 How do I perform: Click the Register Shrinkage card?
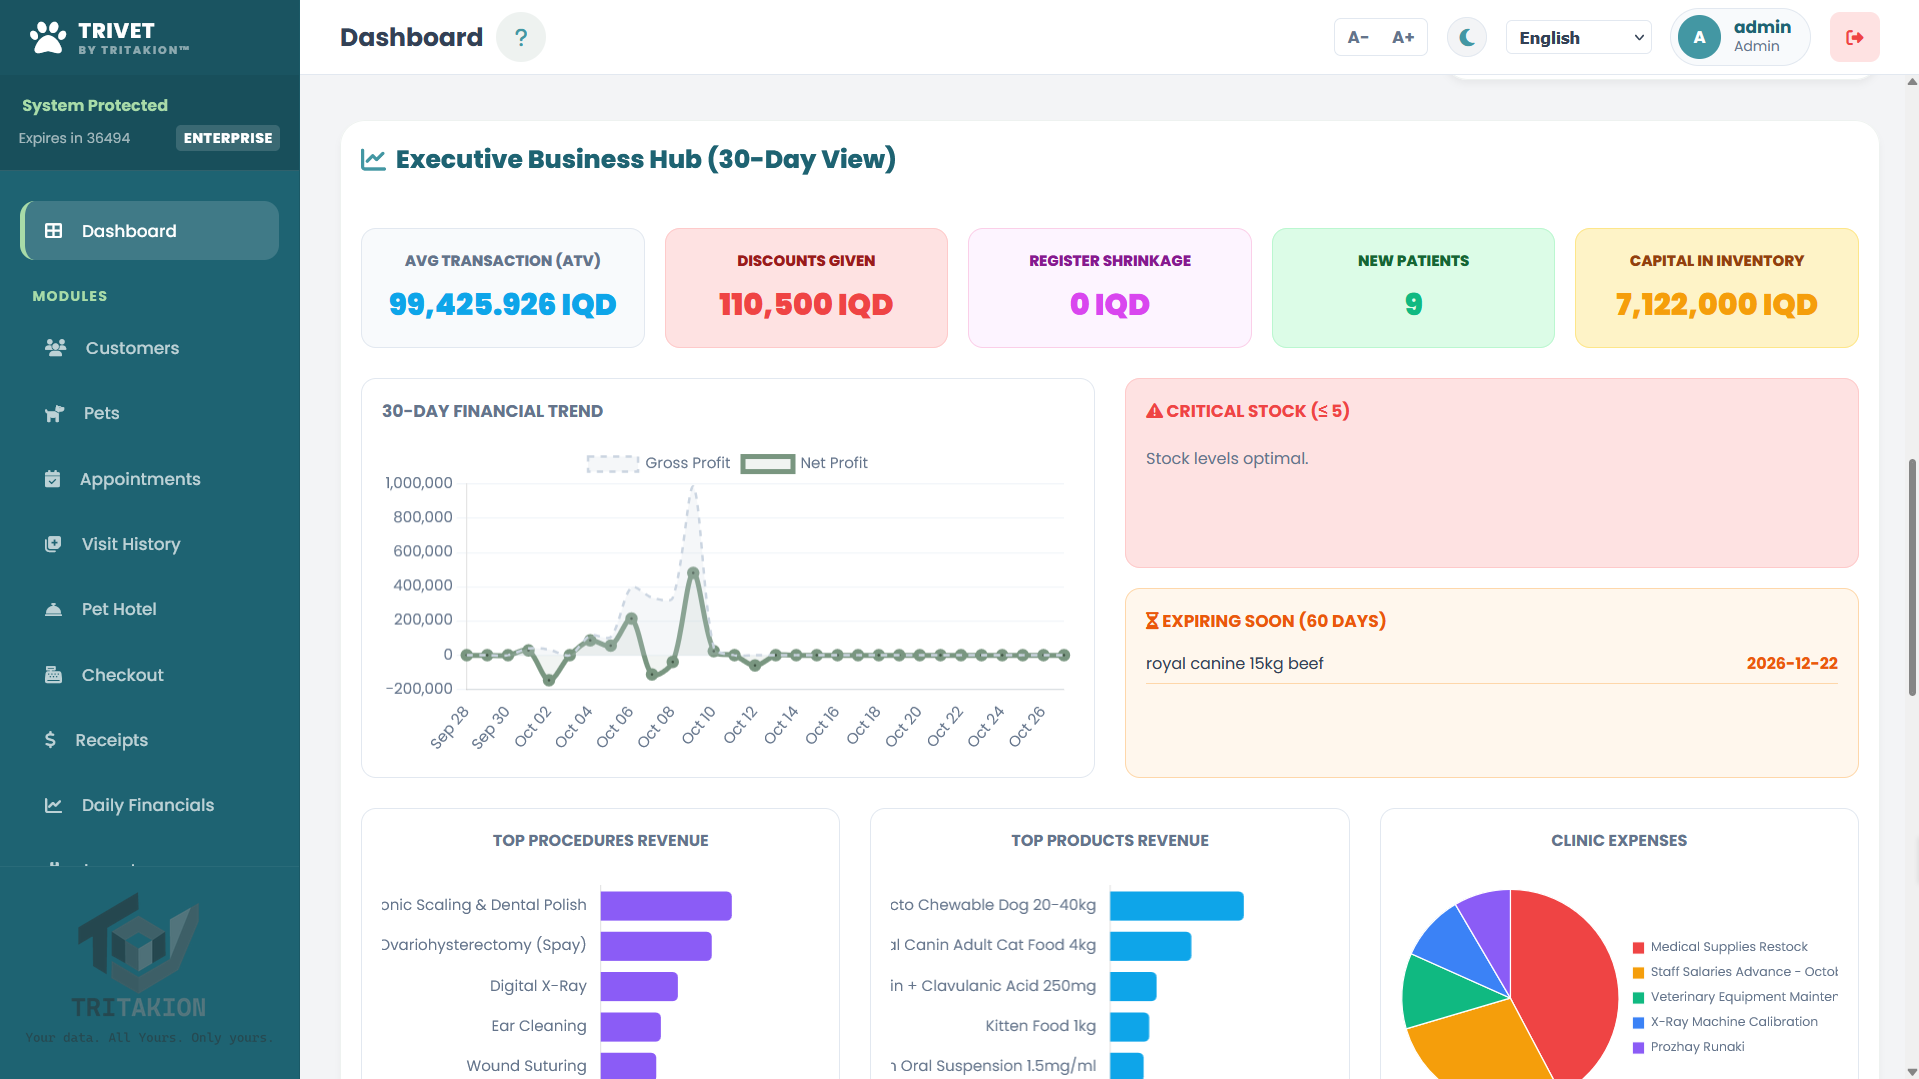(1110, 288)
